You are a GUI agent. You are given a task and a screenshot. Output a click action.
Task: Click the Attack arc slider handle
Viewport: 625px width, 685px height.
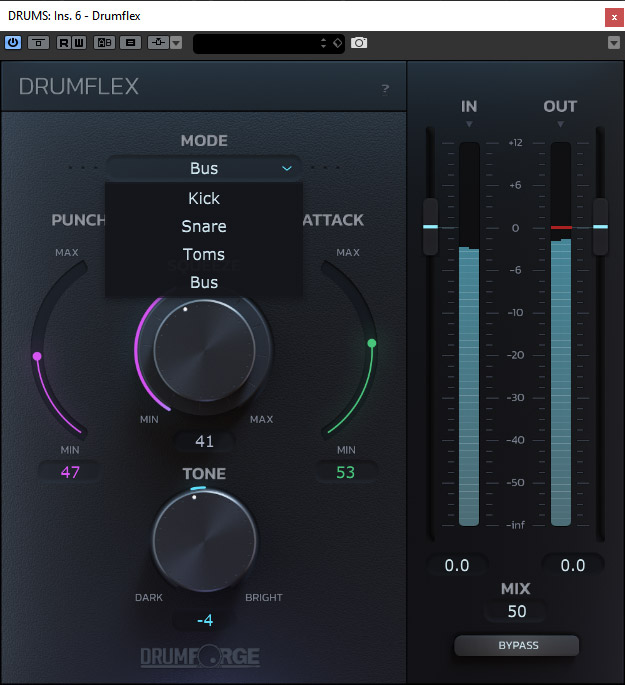pos(372,343)
